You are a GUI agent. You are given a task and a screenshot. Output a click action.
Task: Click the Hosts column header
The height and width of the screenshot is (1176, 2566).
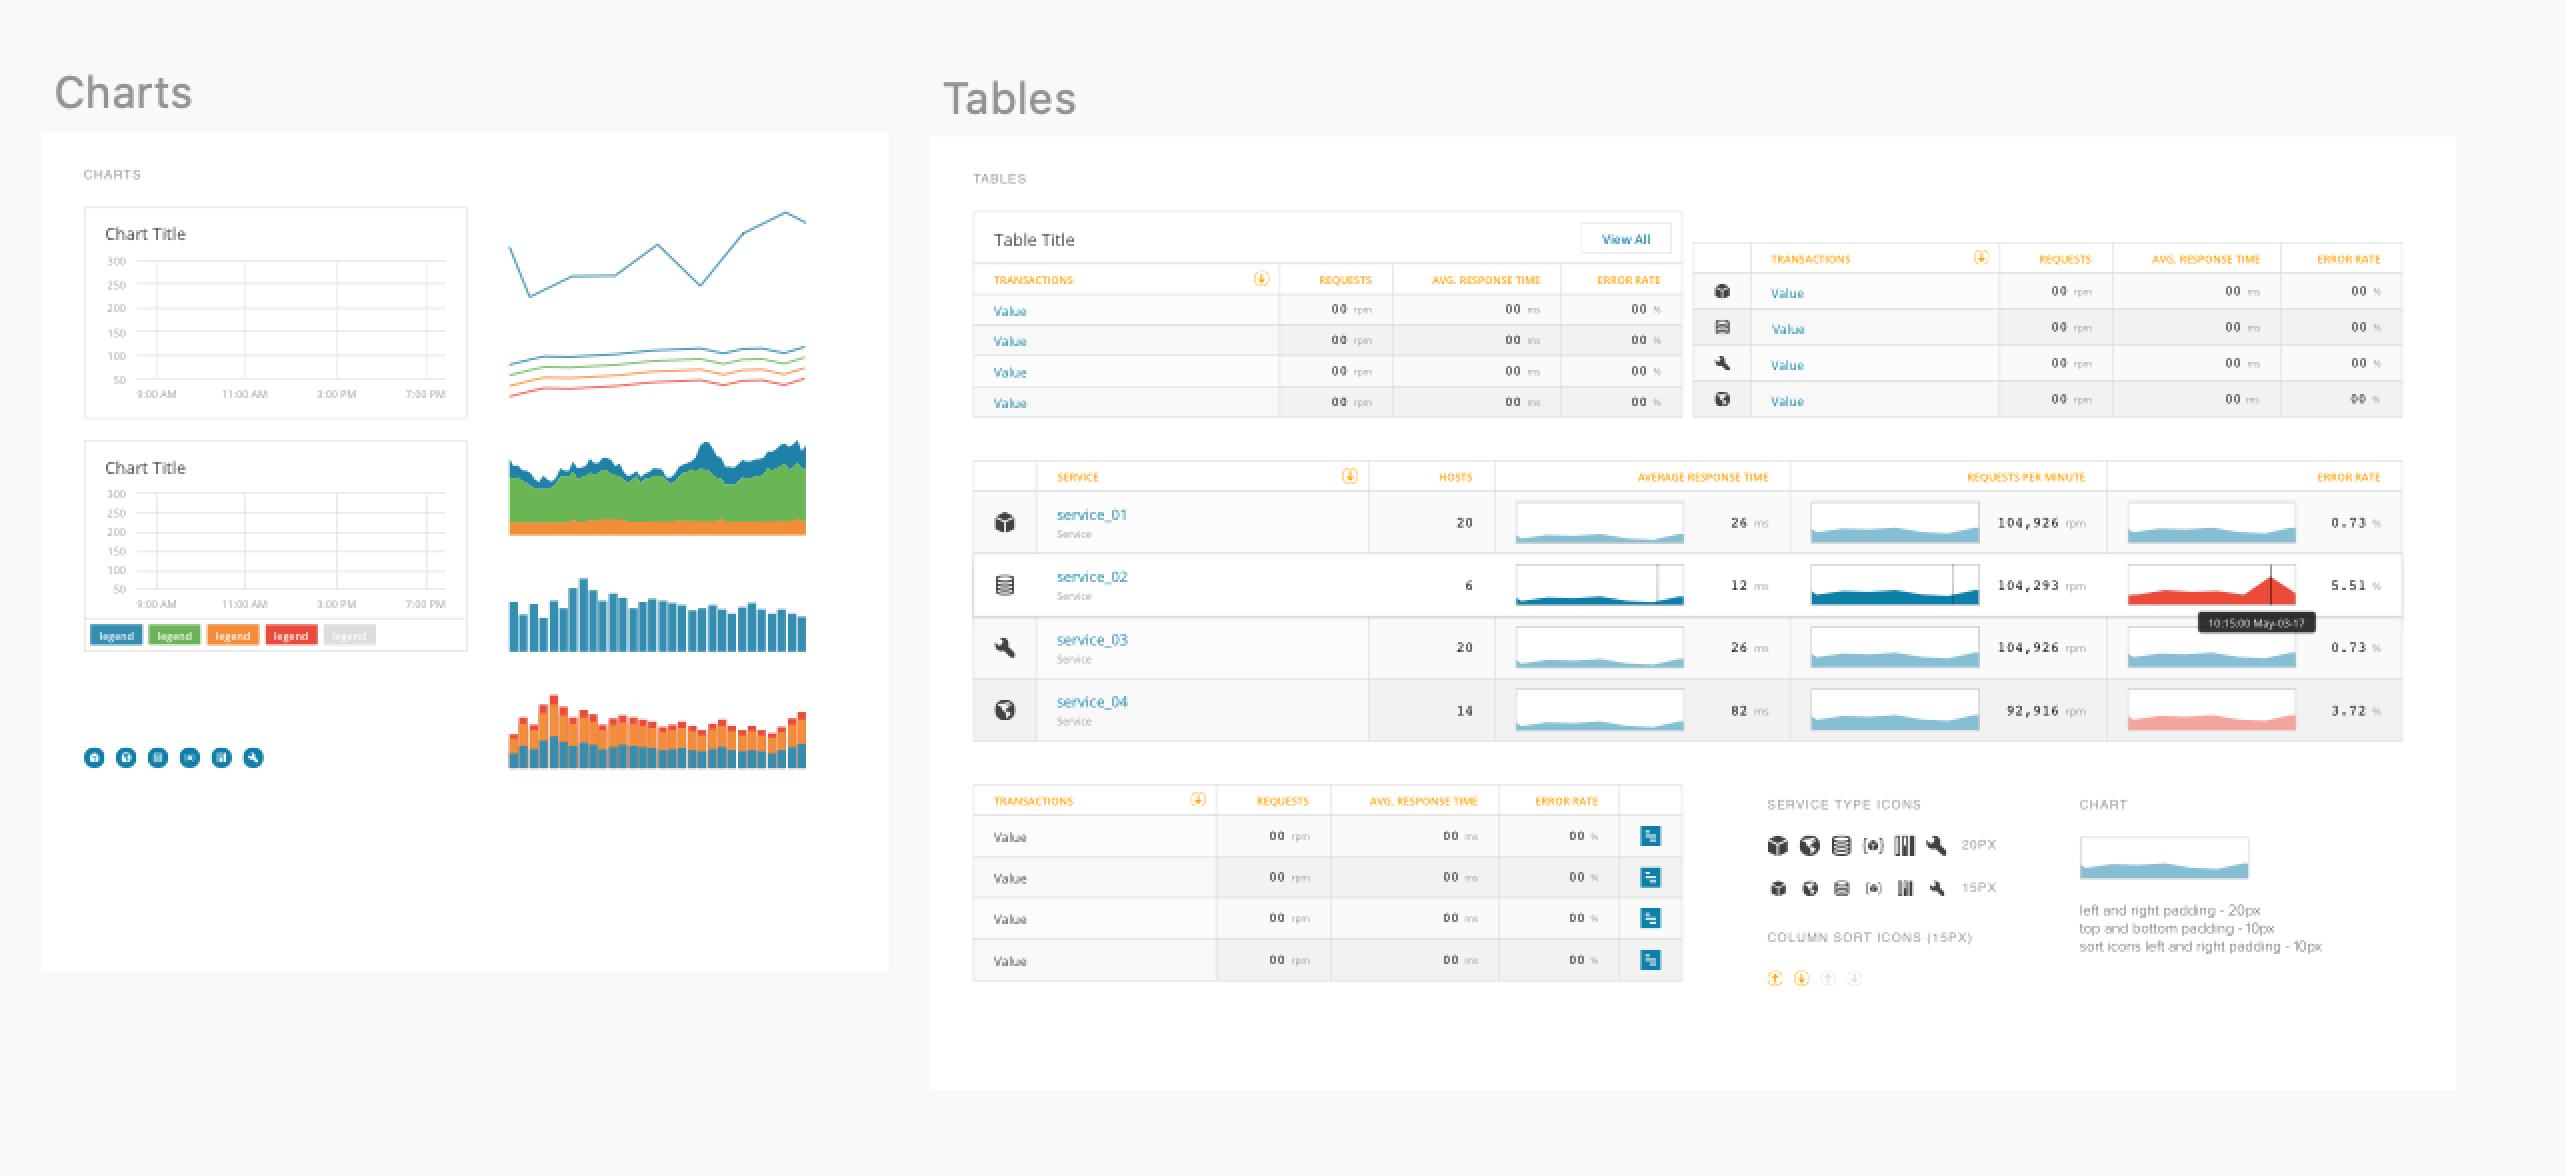(1455, 477)
